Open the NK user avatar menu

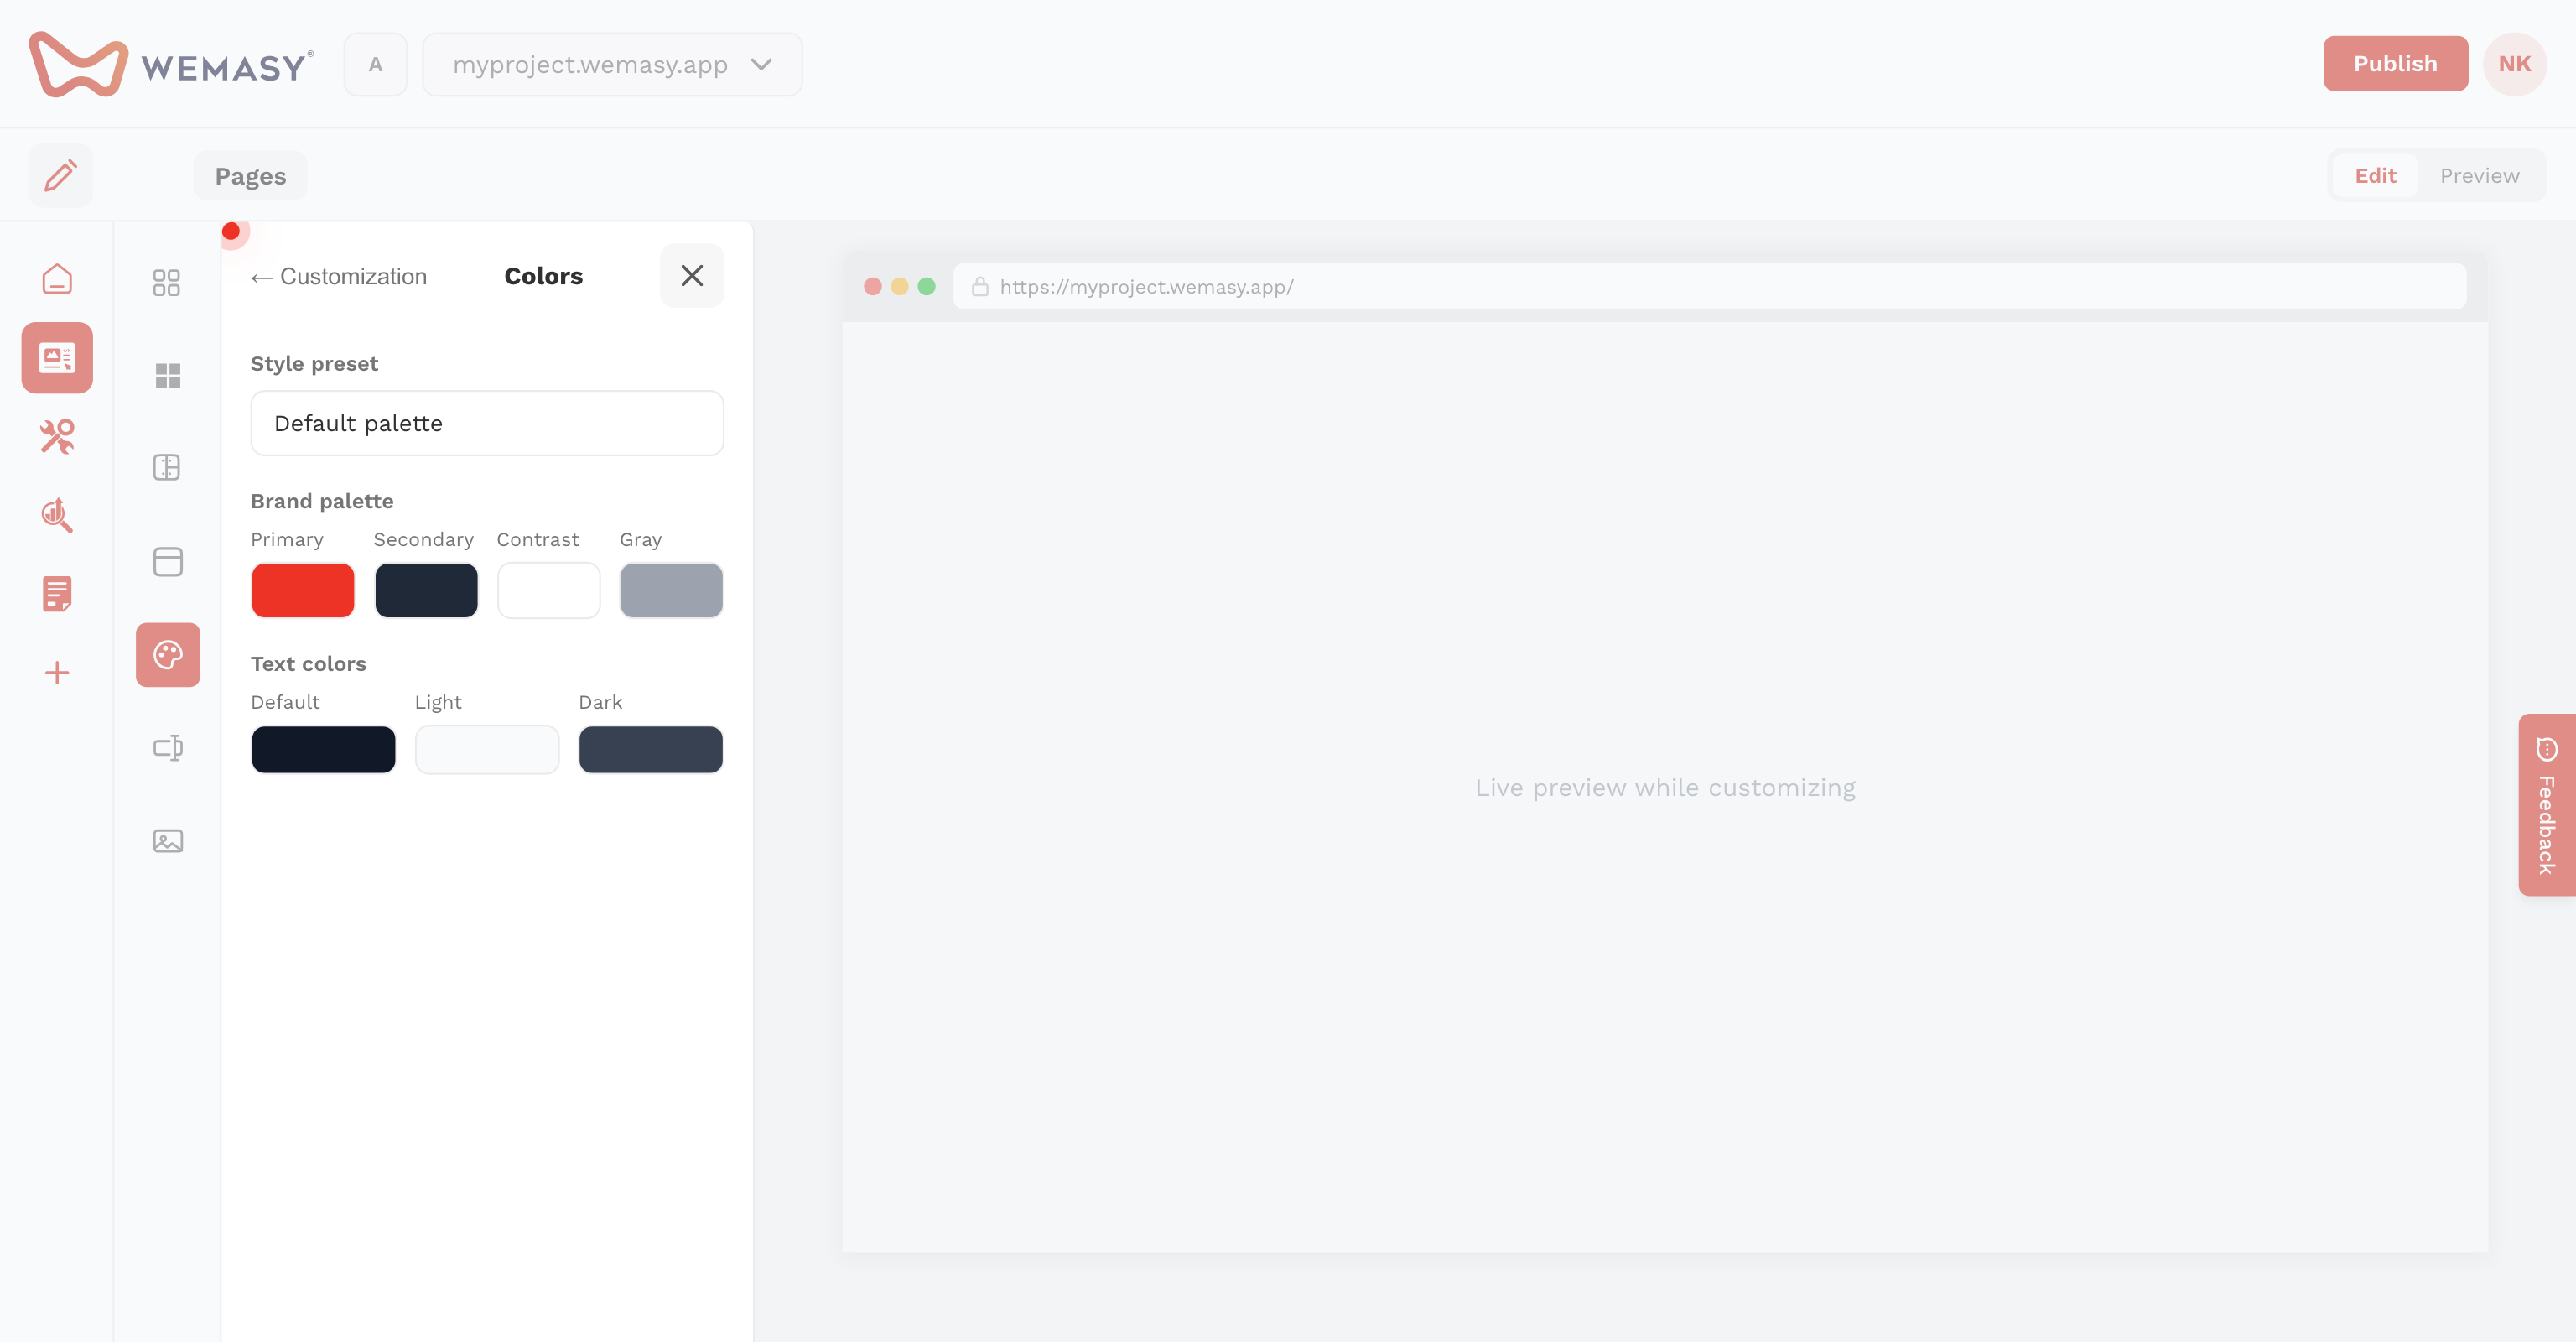click(x=2514, y=63)
